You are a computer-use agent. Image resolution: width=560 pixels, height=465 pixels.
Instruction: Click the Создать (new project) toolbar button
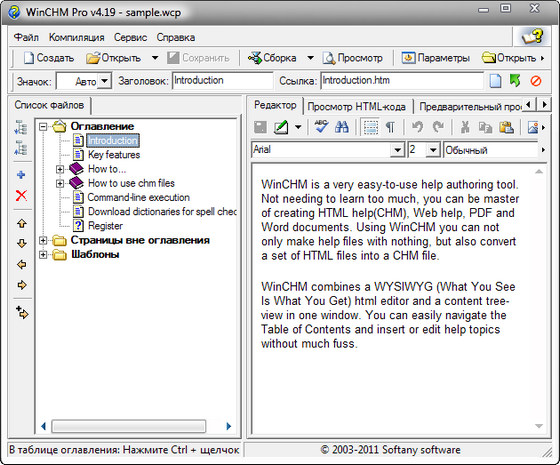[49, 58]
